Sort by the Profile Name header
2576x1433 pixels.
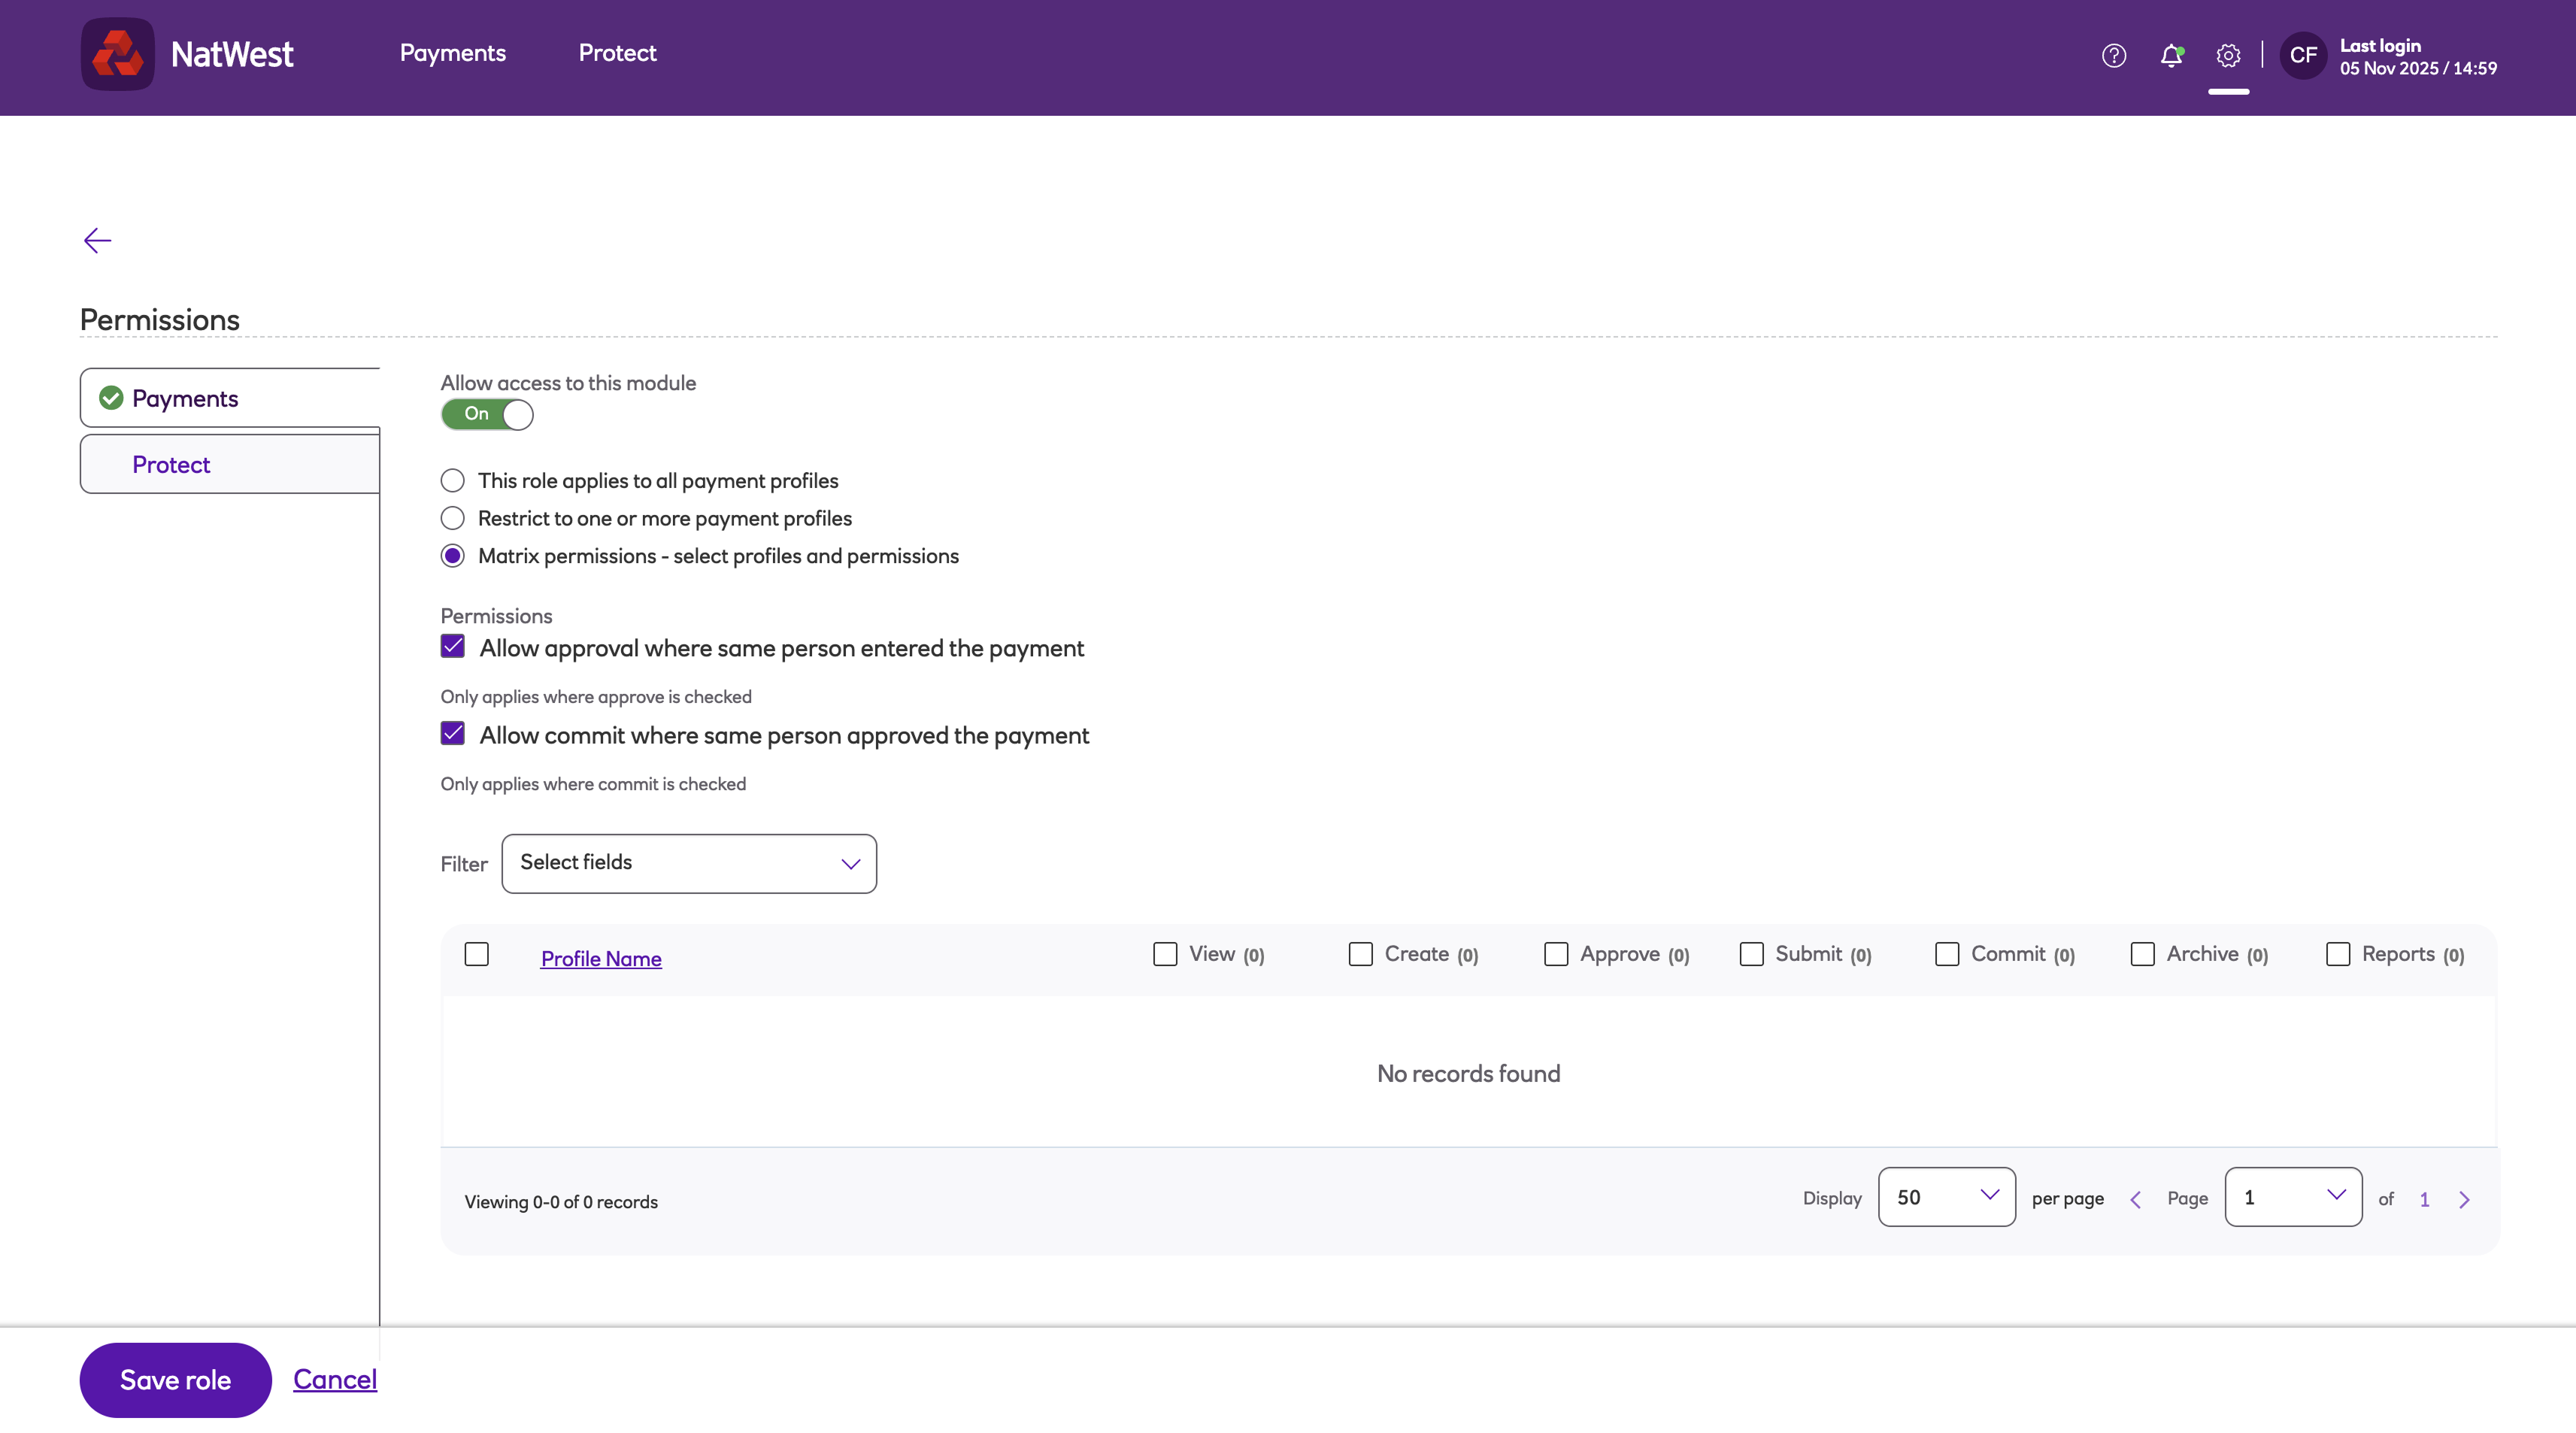pos(601,958)
